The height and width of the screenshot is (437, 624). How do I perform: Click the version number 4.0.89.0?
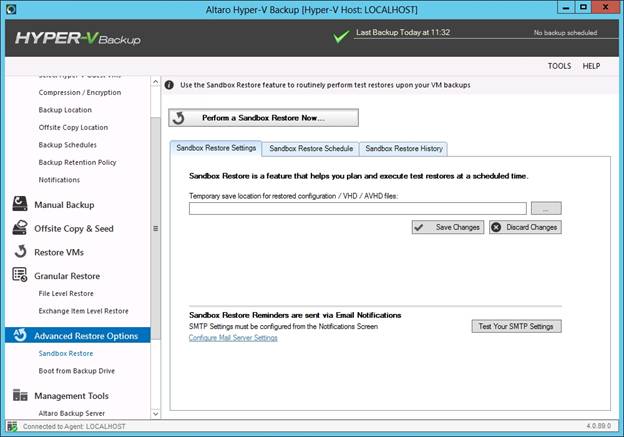point(599,426)
